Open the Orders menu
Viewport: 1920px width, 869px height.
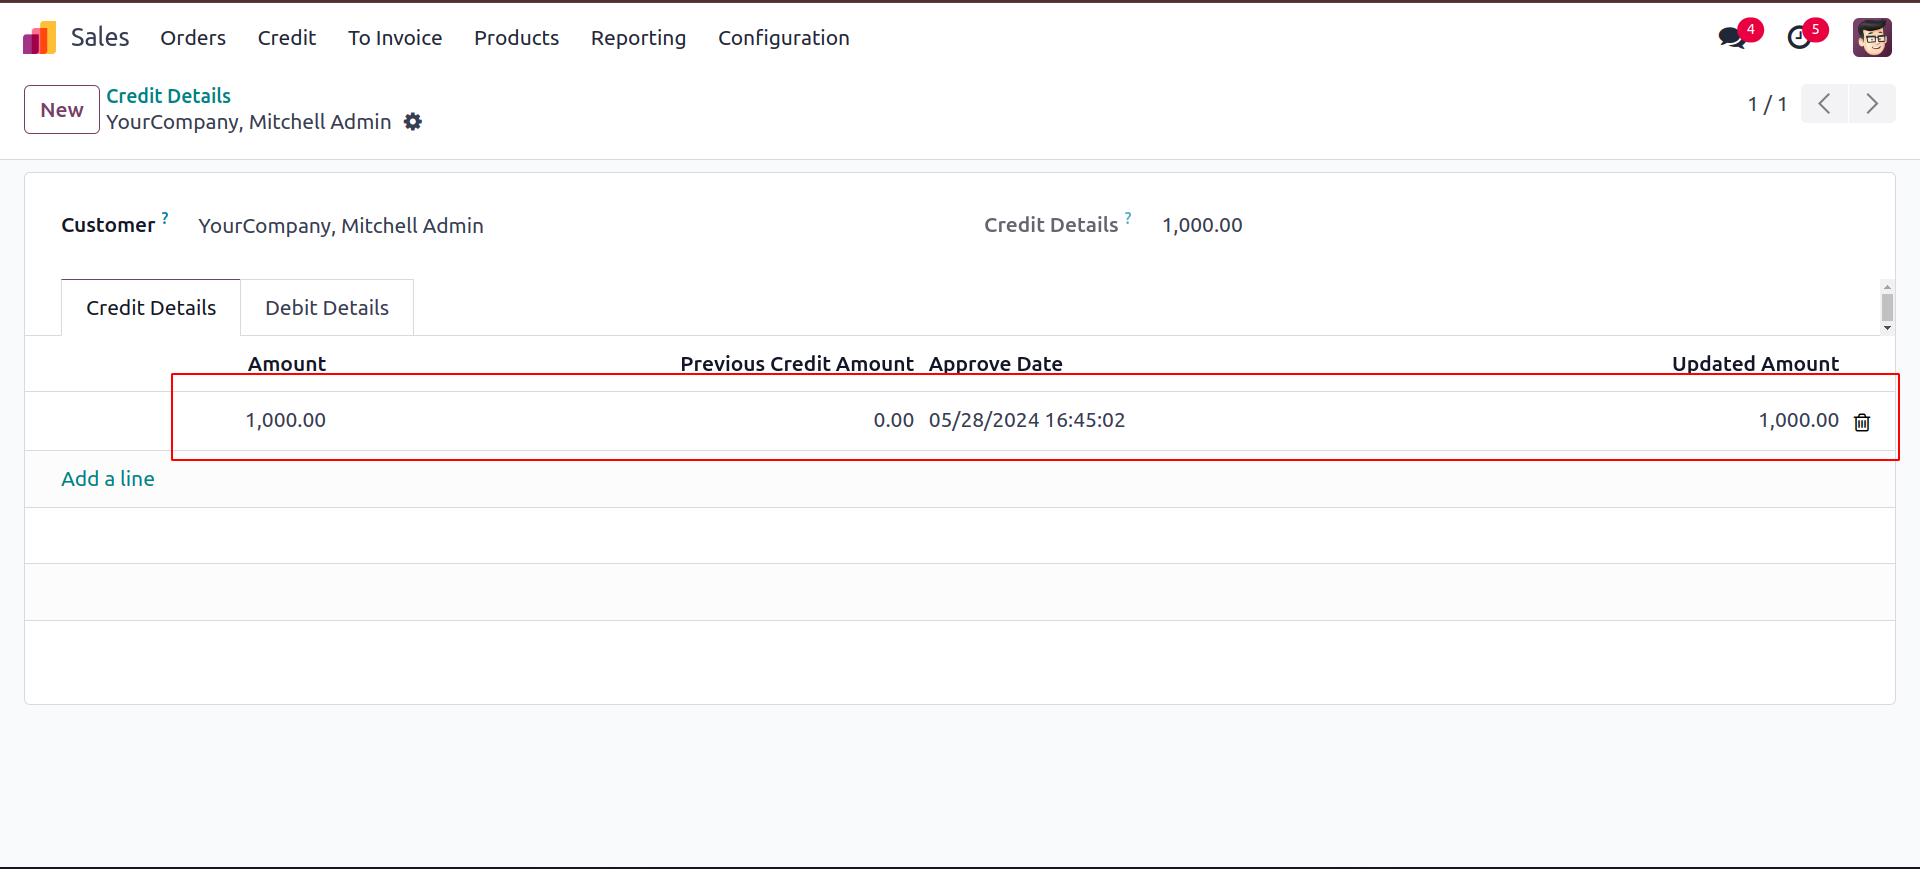(193, 38)
